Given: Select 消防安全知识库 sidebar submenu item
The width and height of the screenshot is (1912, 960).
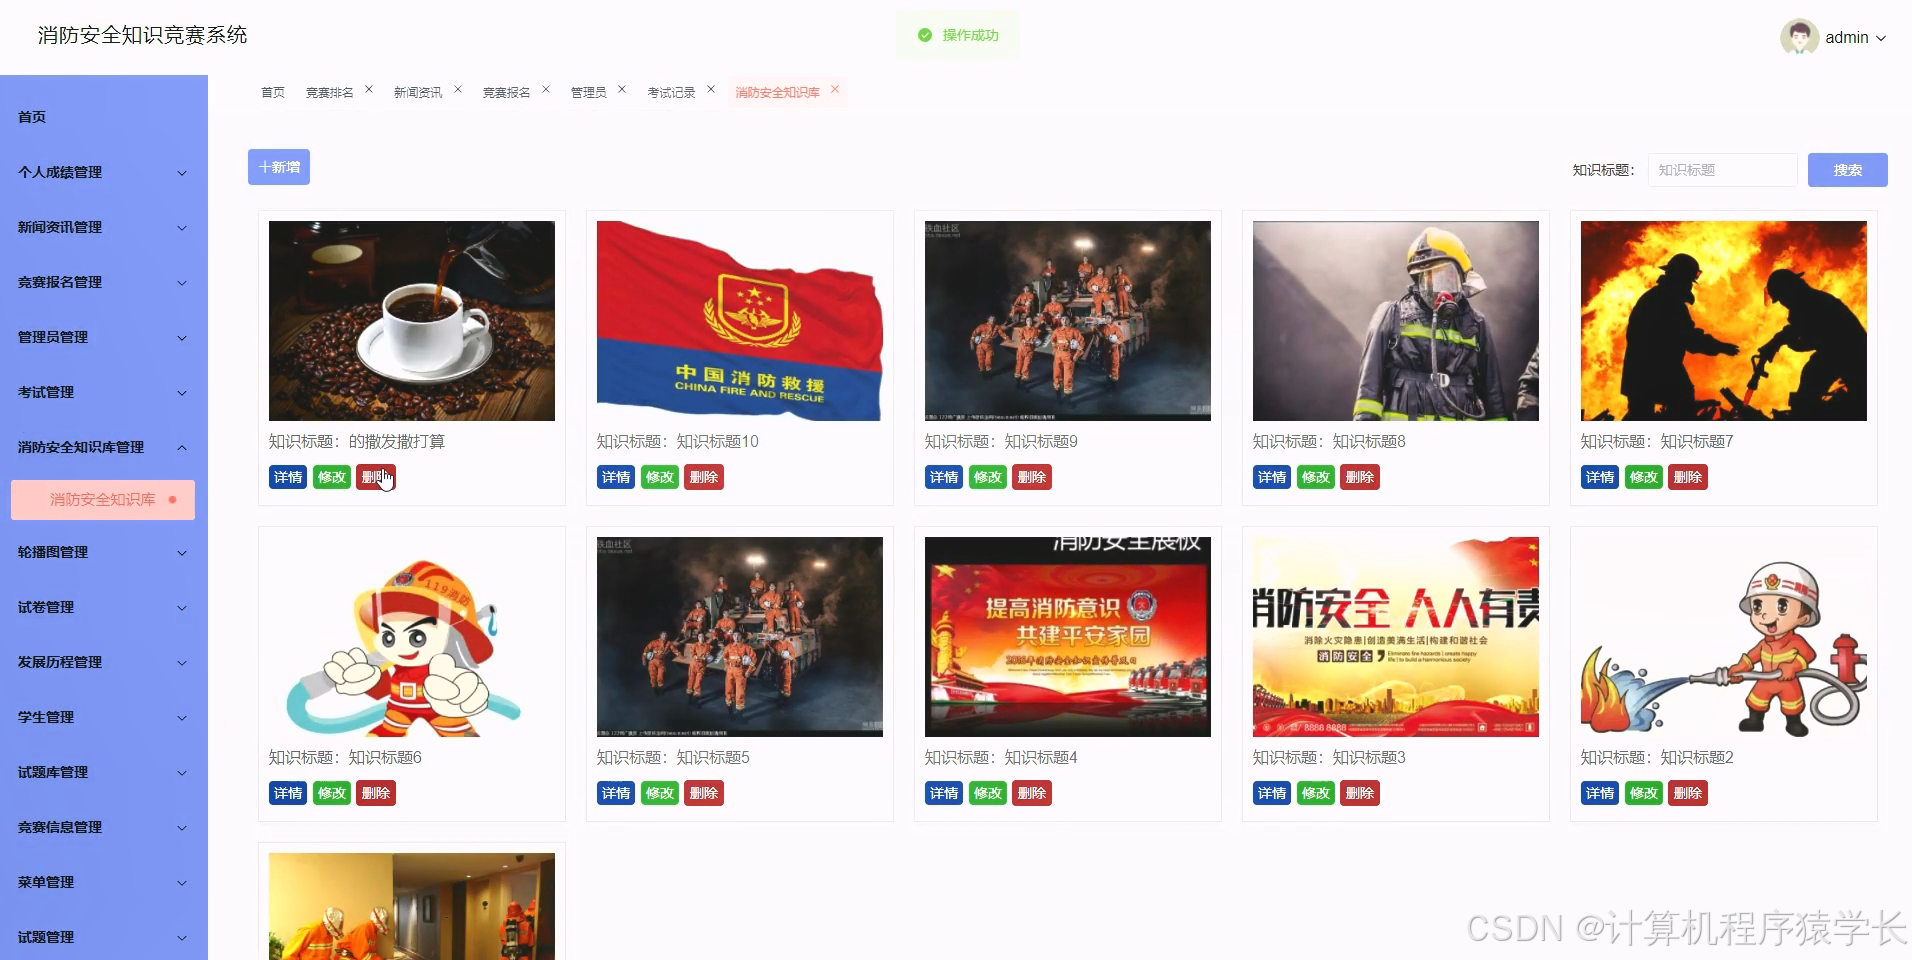Looking at the screenshot, I should tap(103, 500).
